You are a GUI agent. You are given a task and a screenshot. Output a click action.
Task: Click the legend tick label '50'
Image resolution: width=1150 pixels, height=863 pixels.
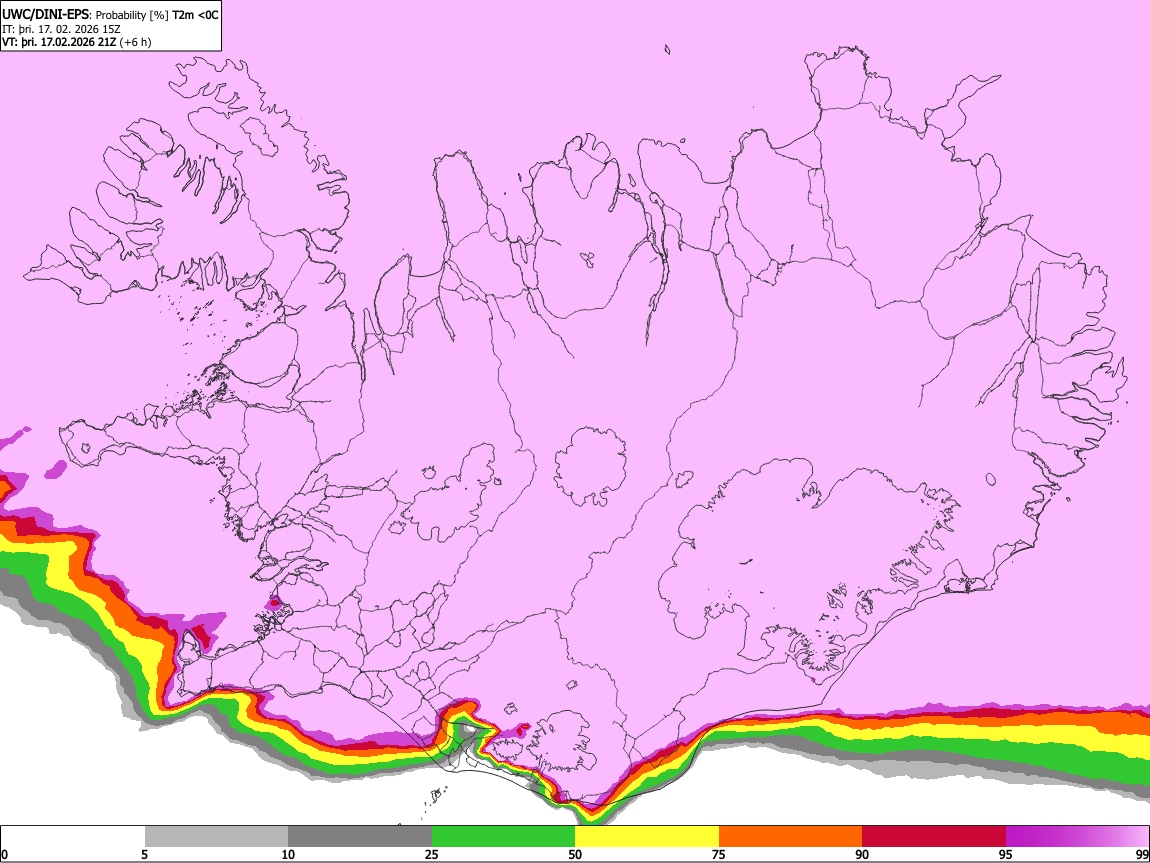tap(575, 854)
